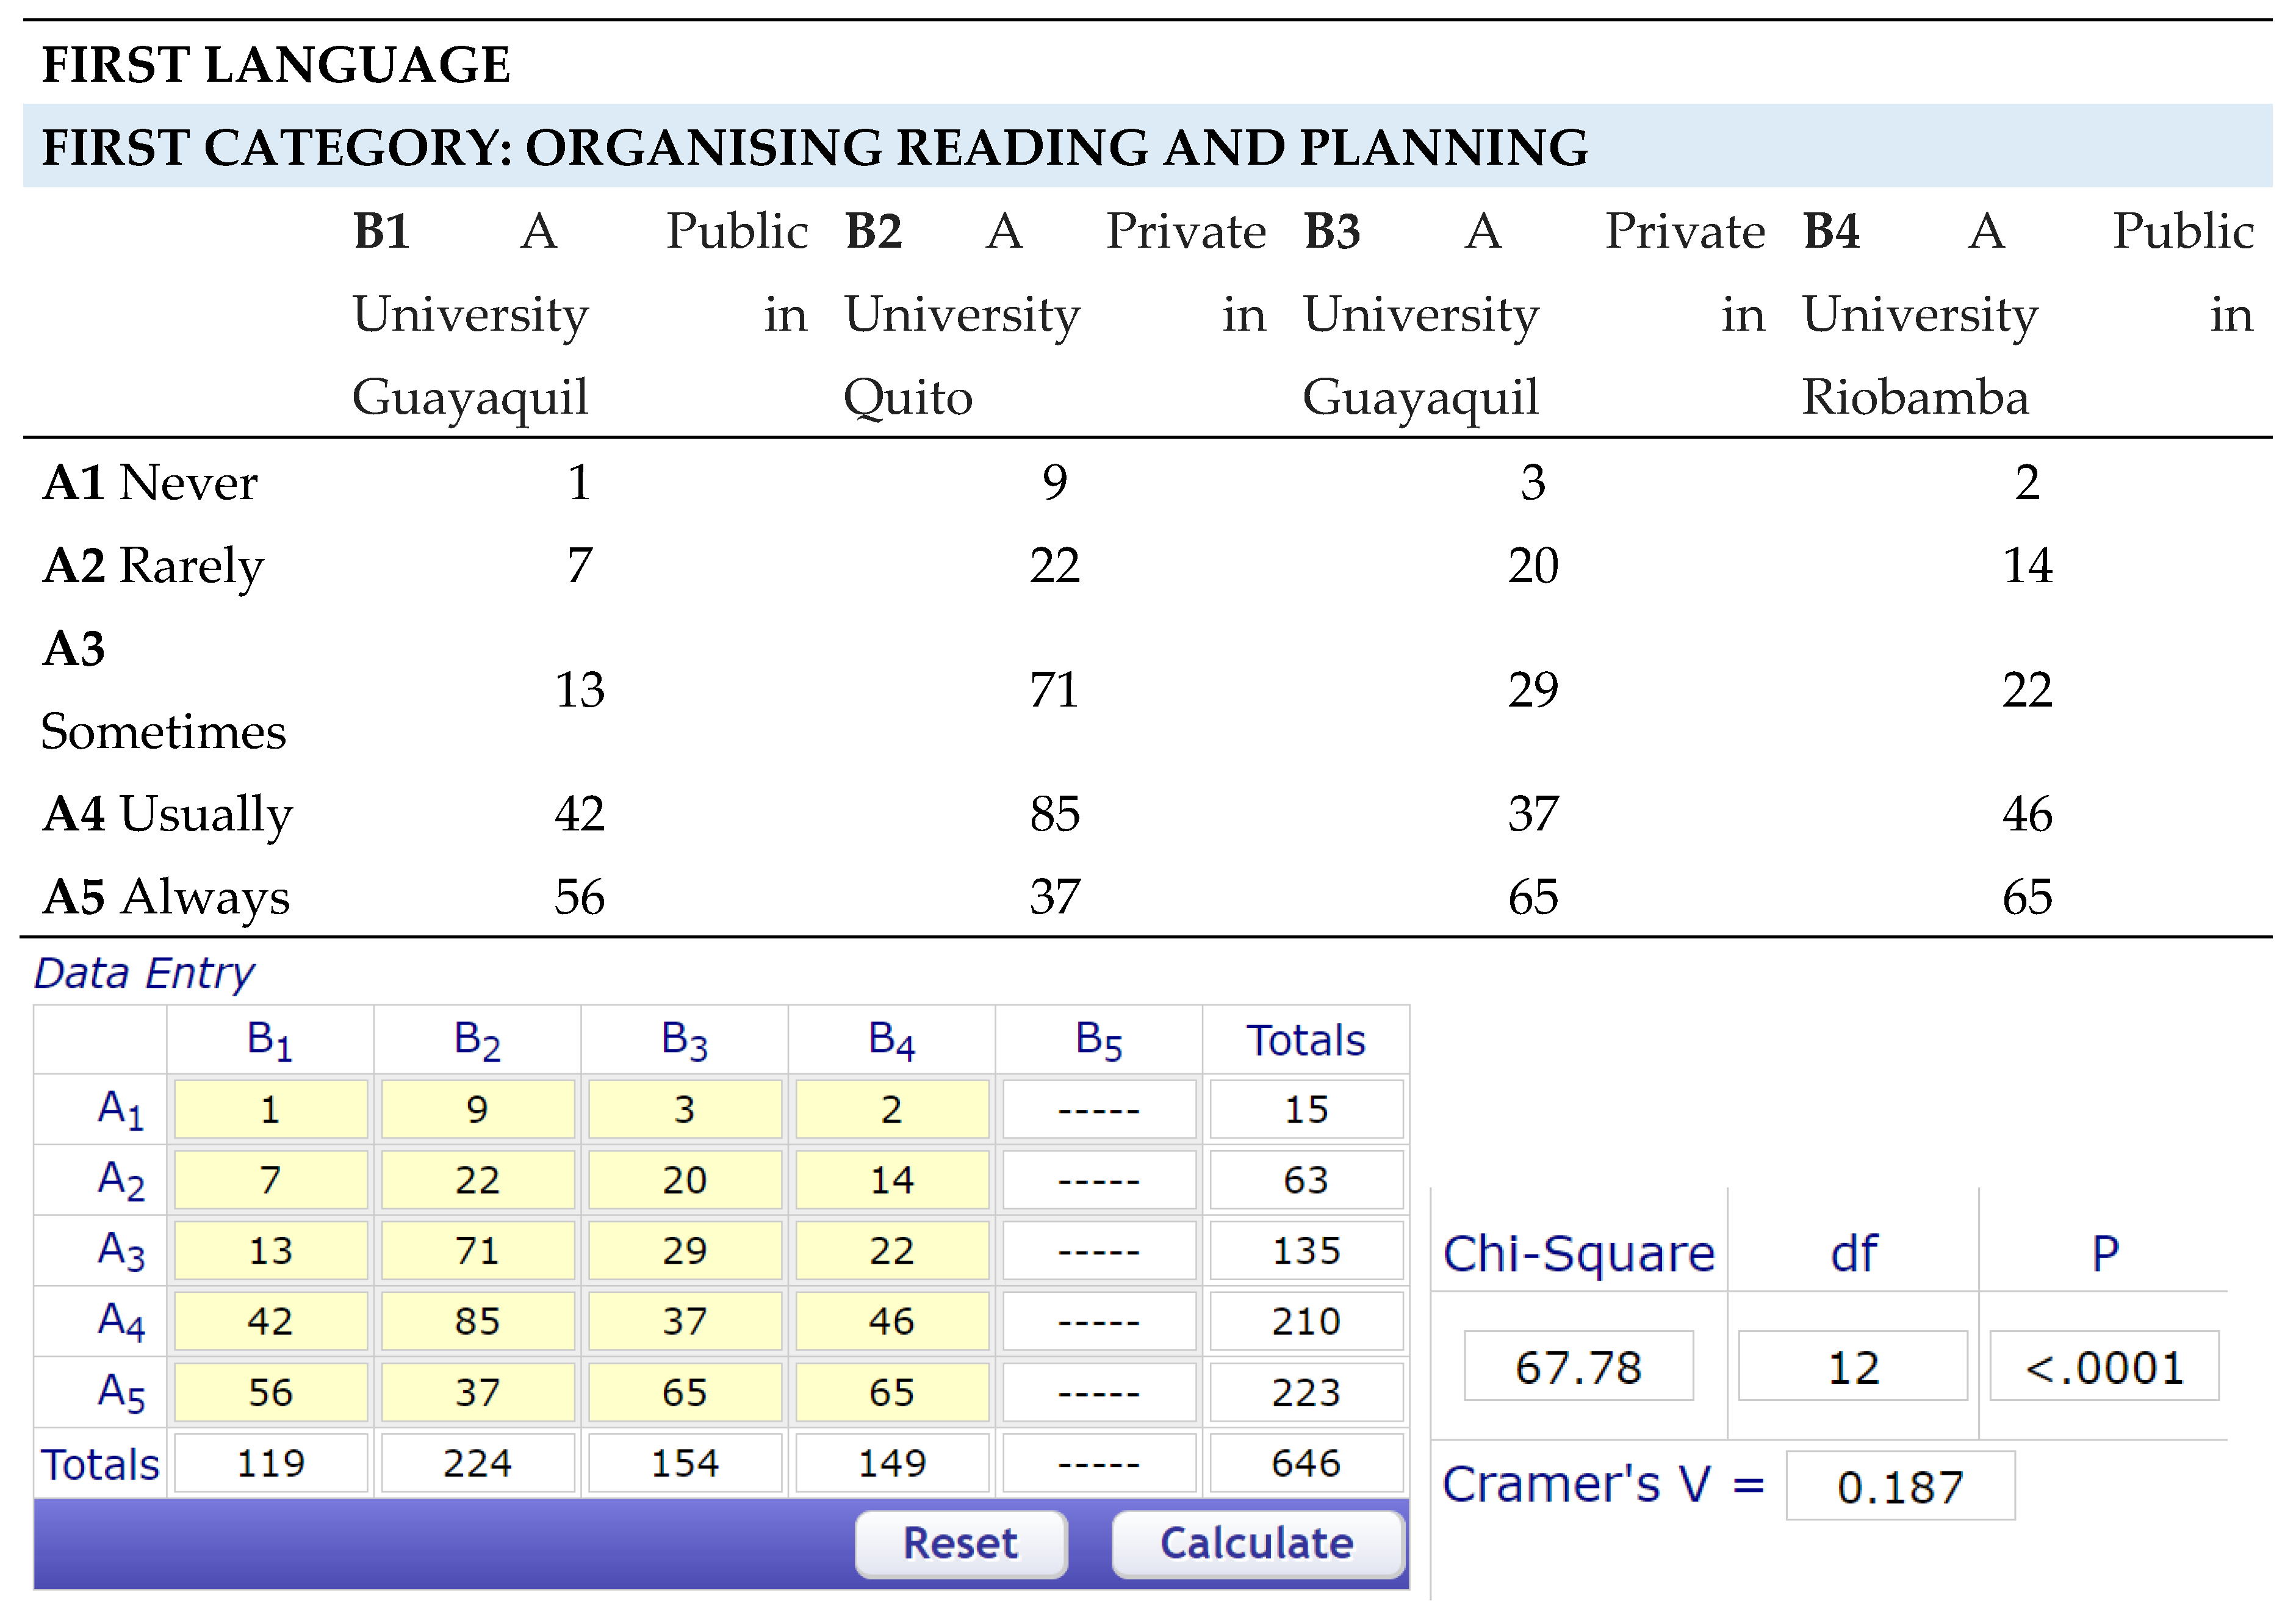Click the A2 B4 cell containing 14
The width and height of the screenshot is (2296, 1609).
click(891, 1180)
